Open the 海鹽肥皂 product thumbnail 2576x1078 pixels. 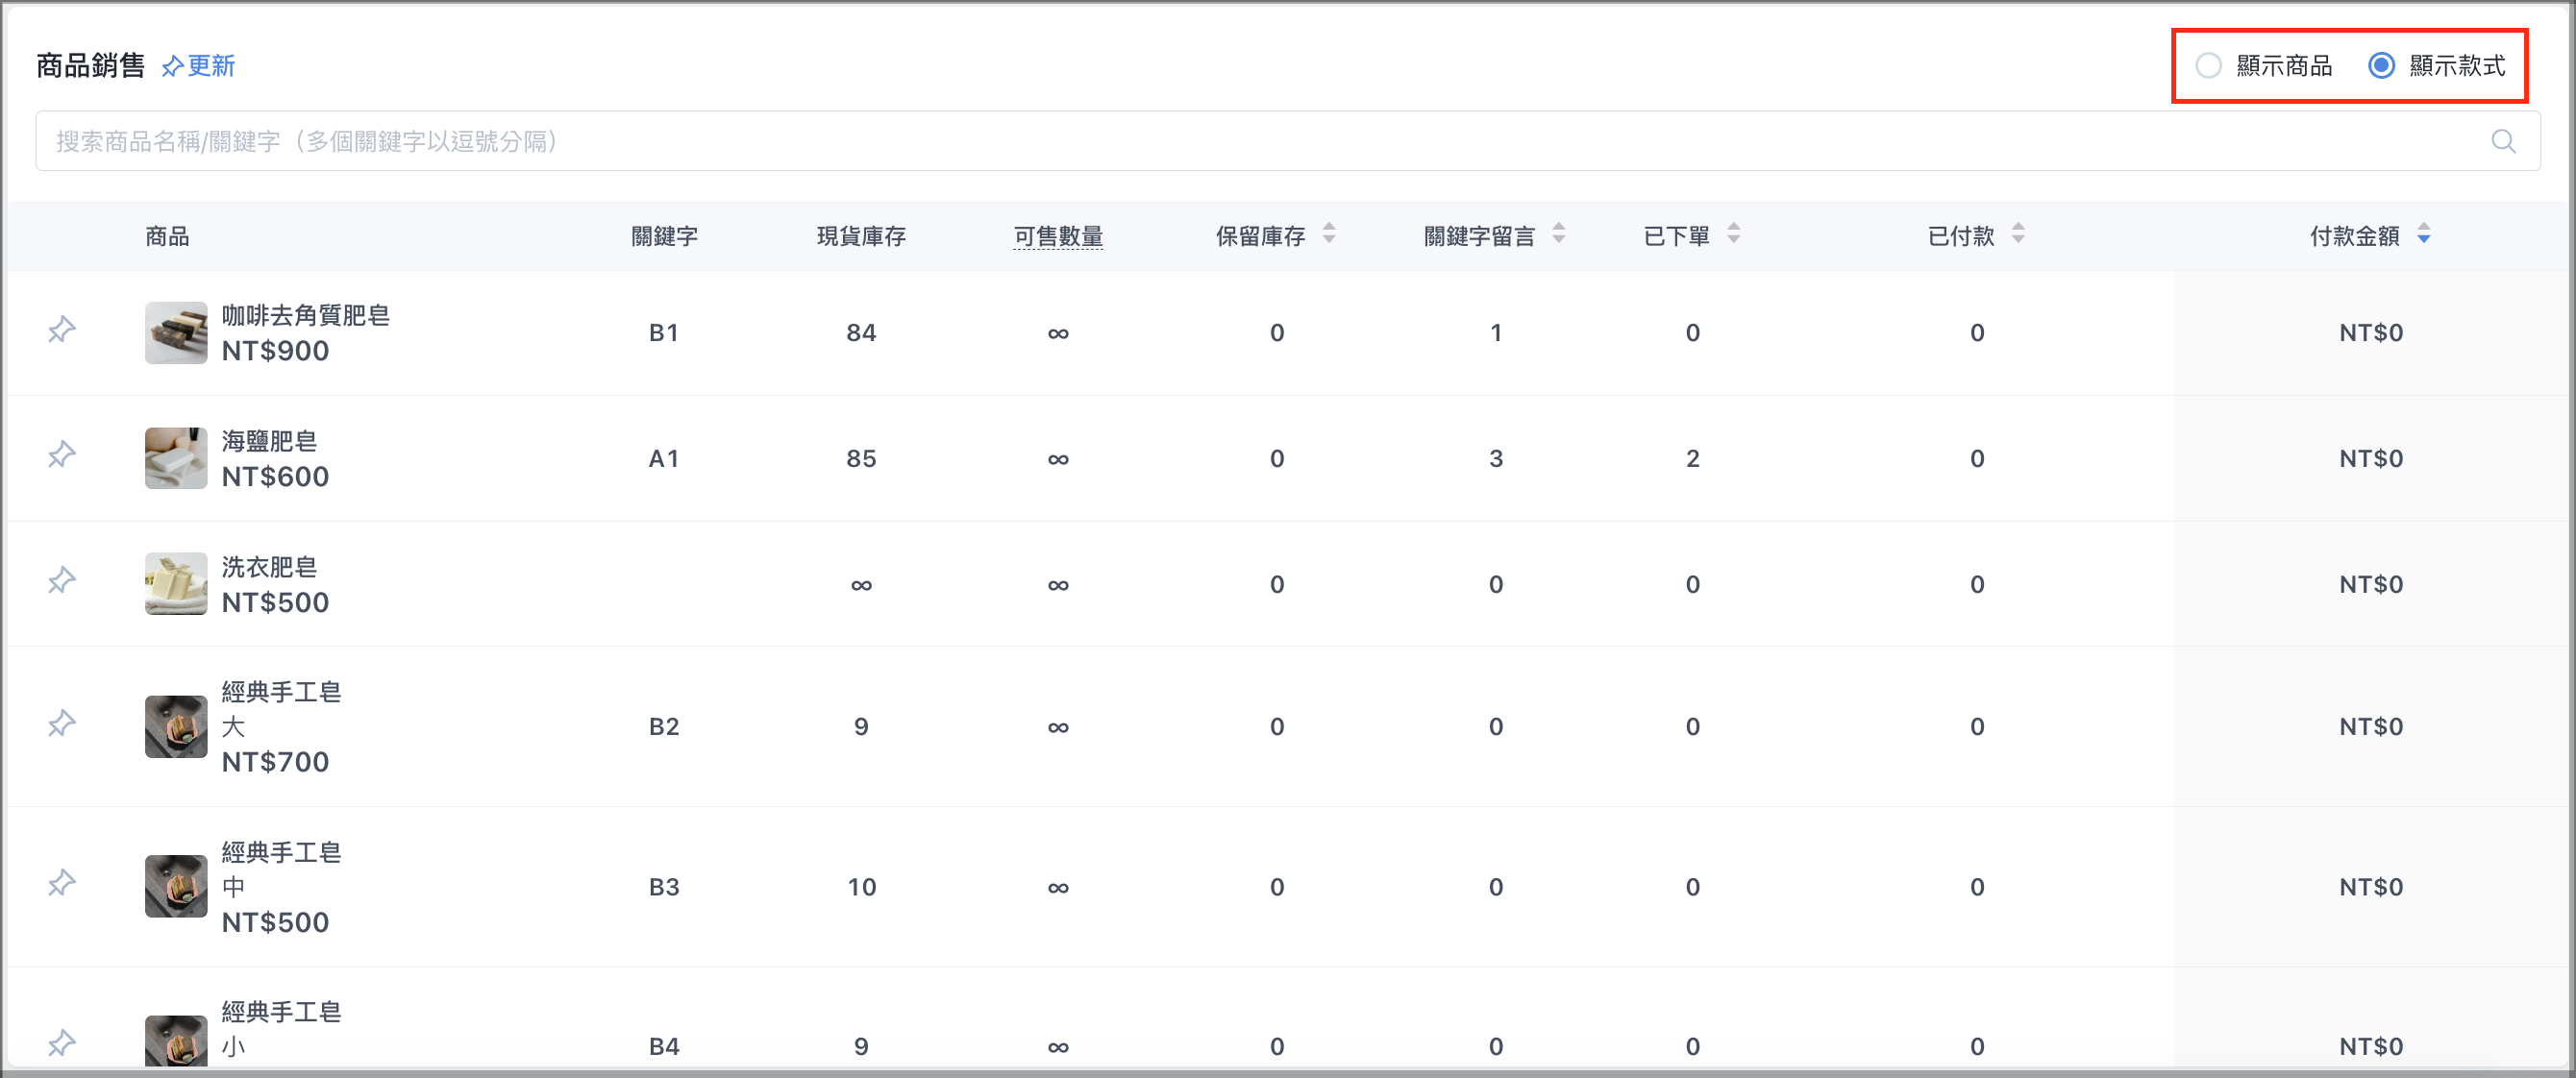tap(176, 458)
